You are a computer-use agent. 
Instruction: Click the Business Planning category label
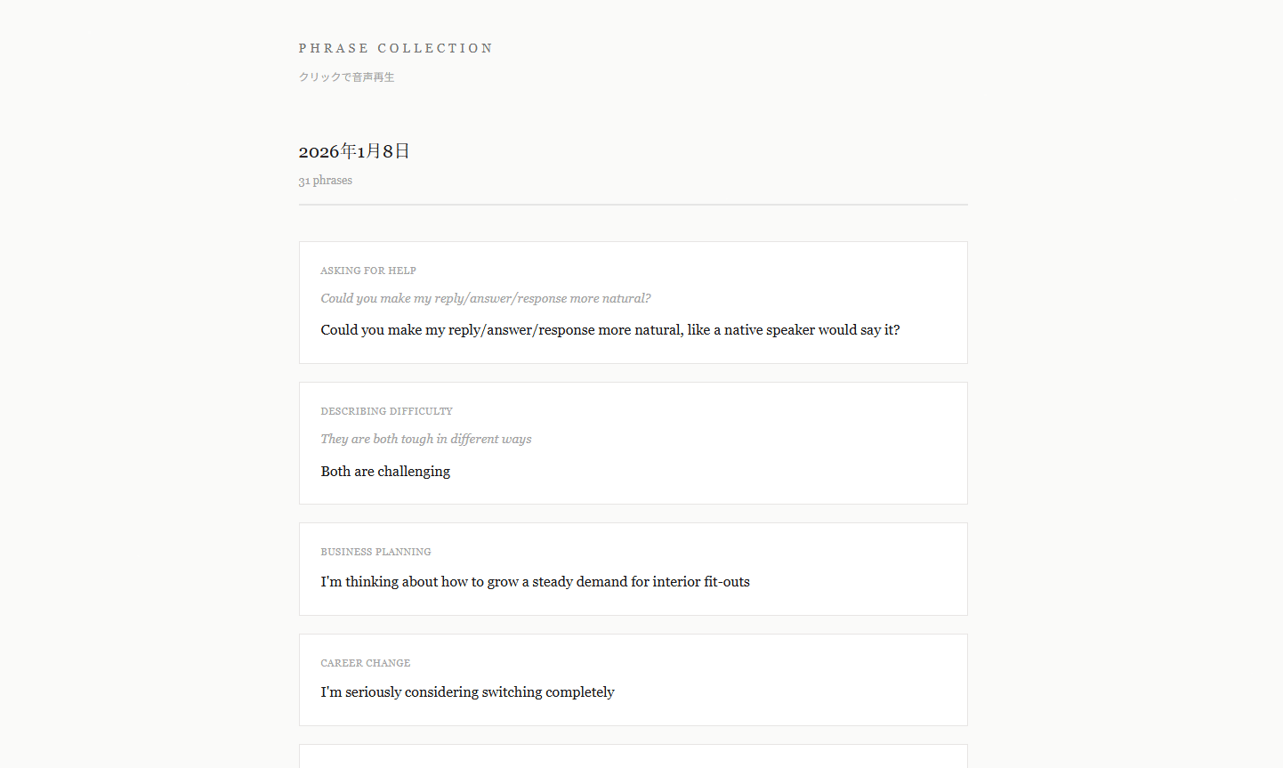(375, 552)
